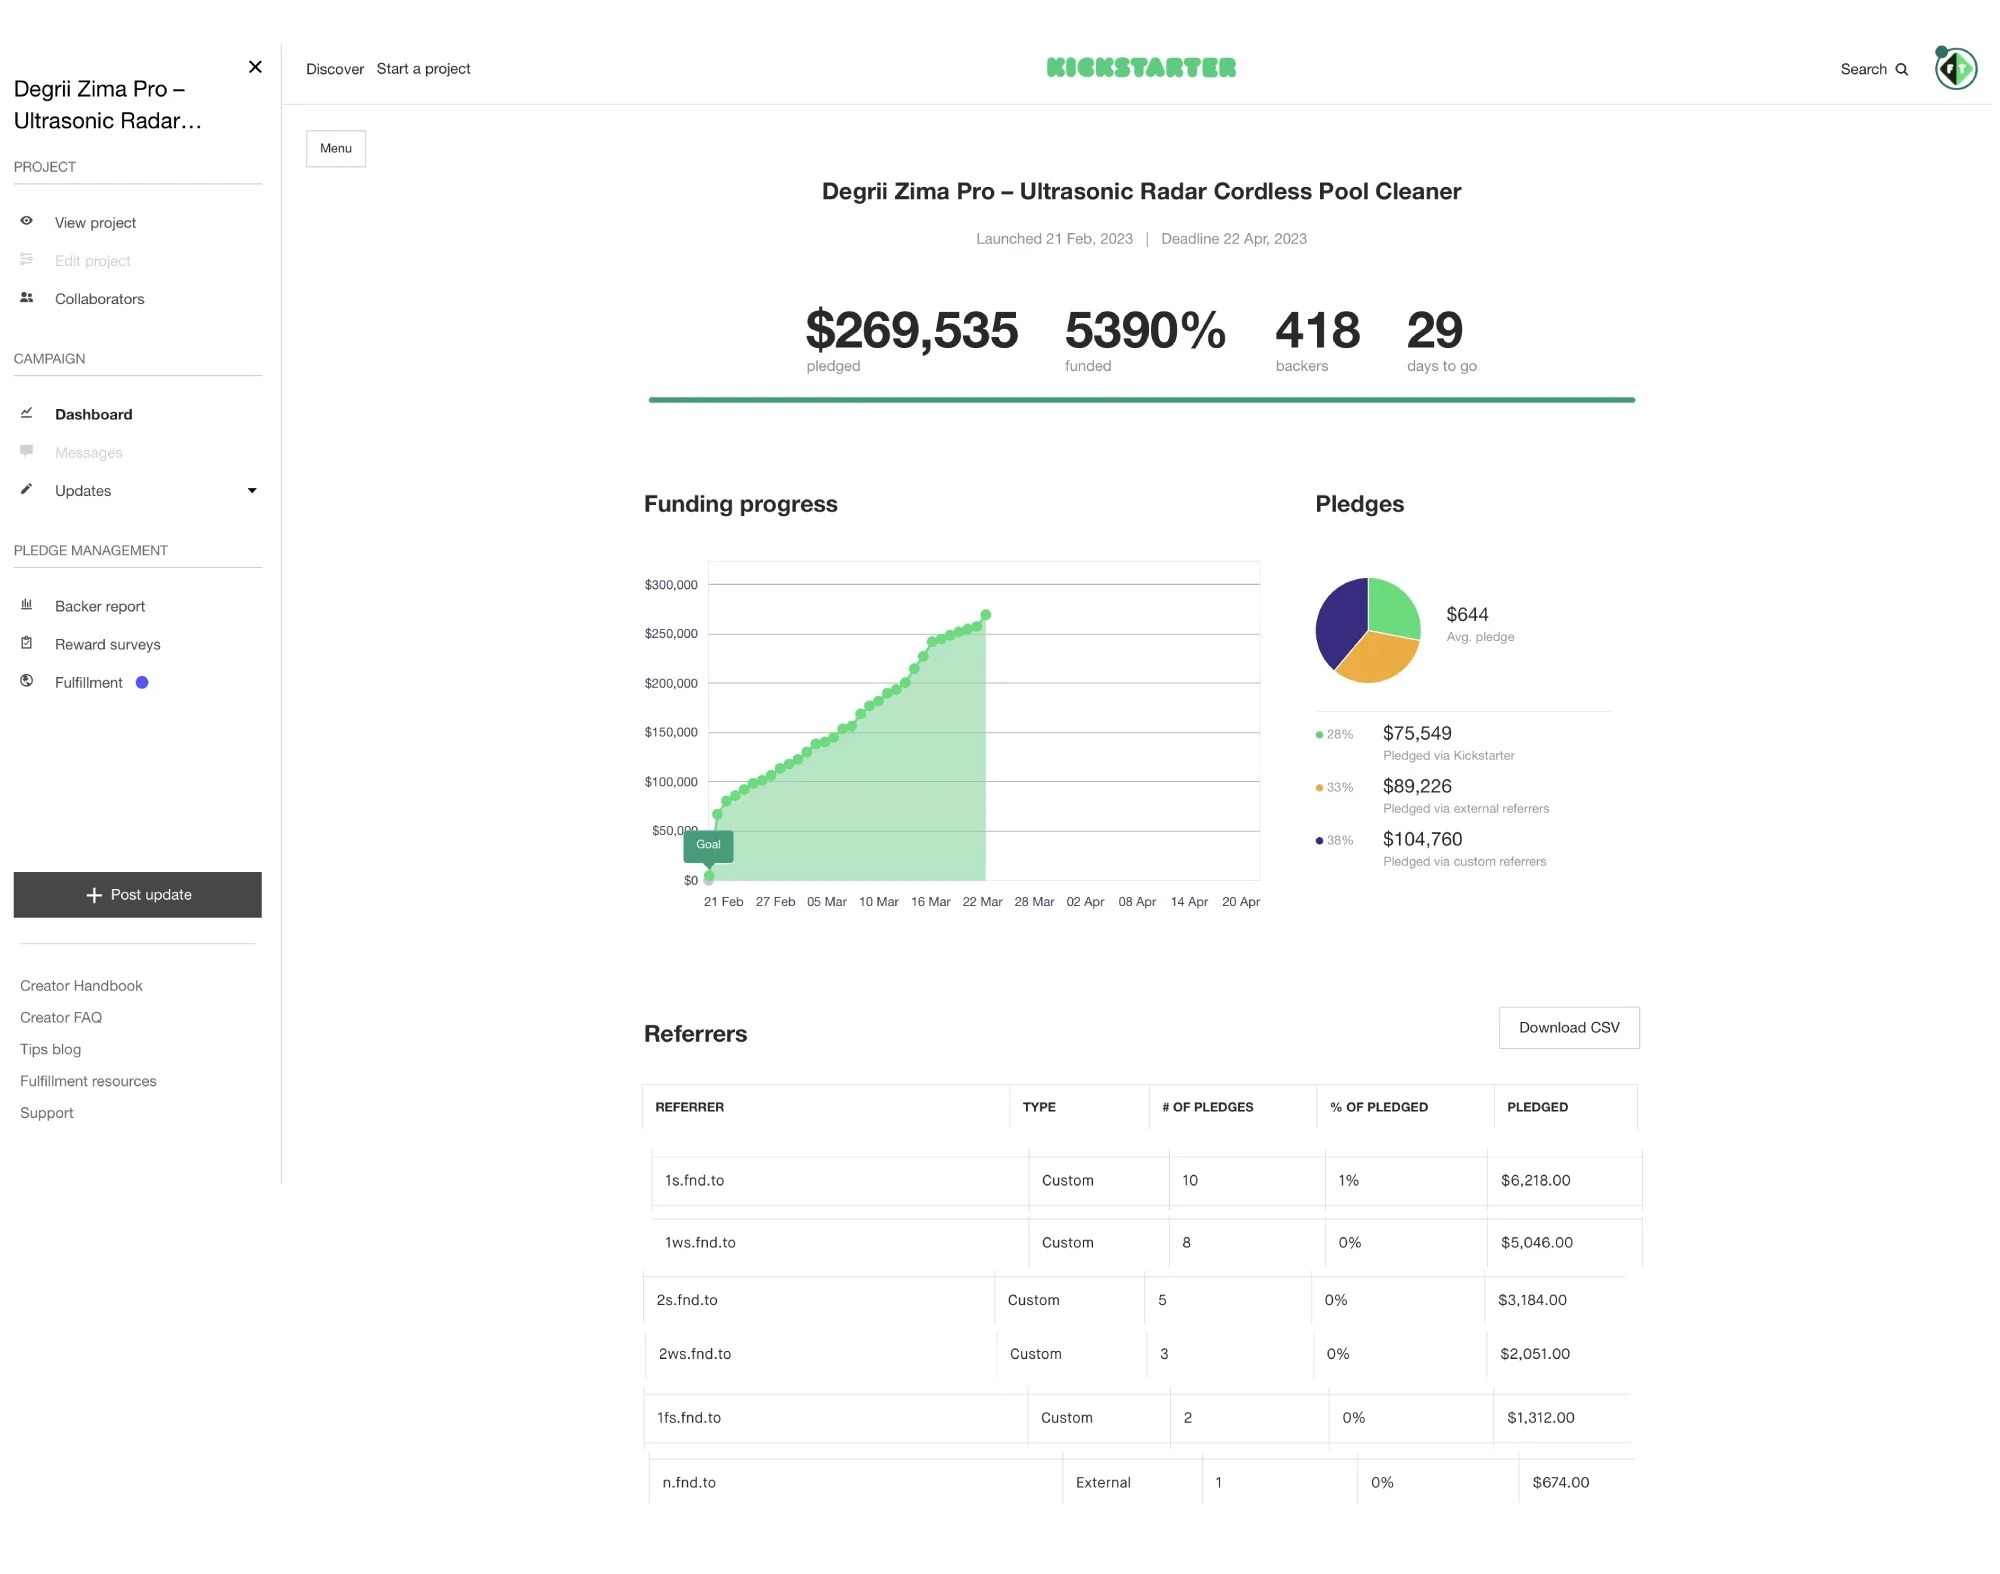
Task: Expand the Updates dropdown arrow
Action: pos(252,491)
